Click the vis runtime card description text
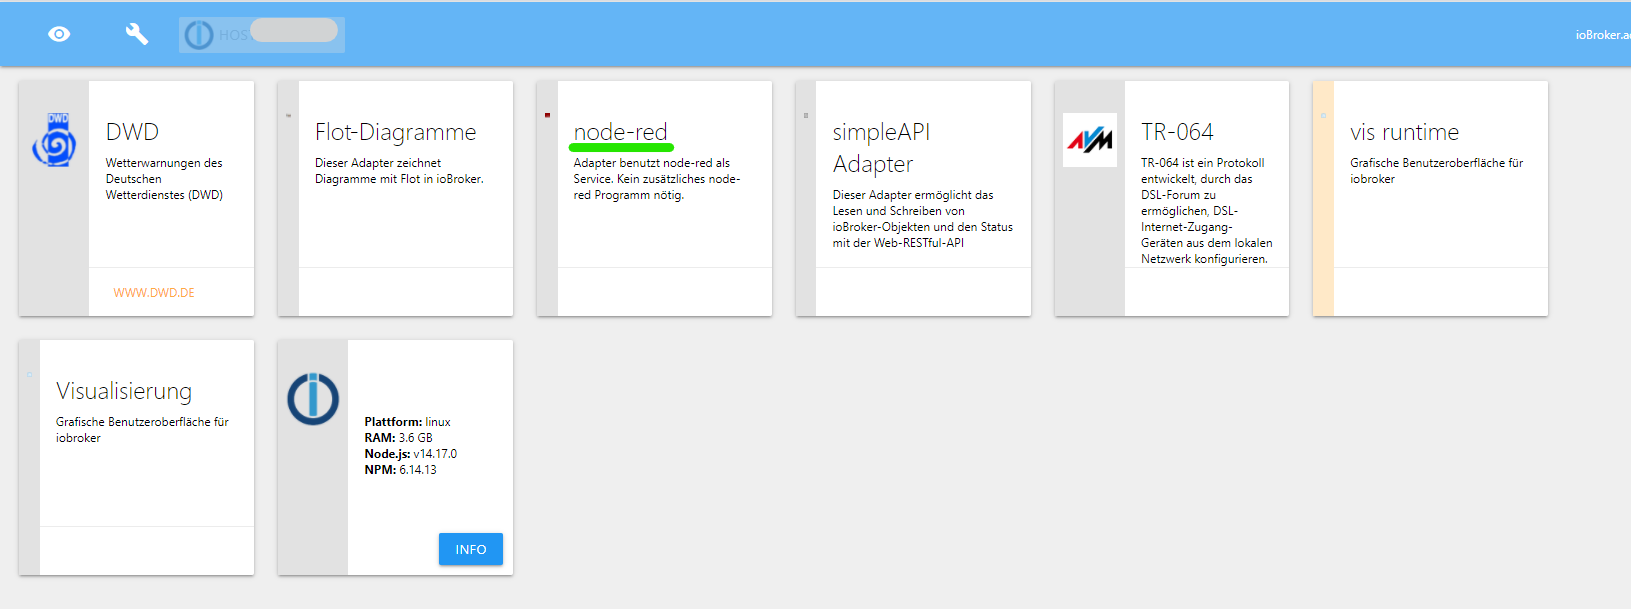Viewport: 1631px width, 609px height. click(x=1437, y=171)
